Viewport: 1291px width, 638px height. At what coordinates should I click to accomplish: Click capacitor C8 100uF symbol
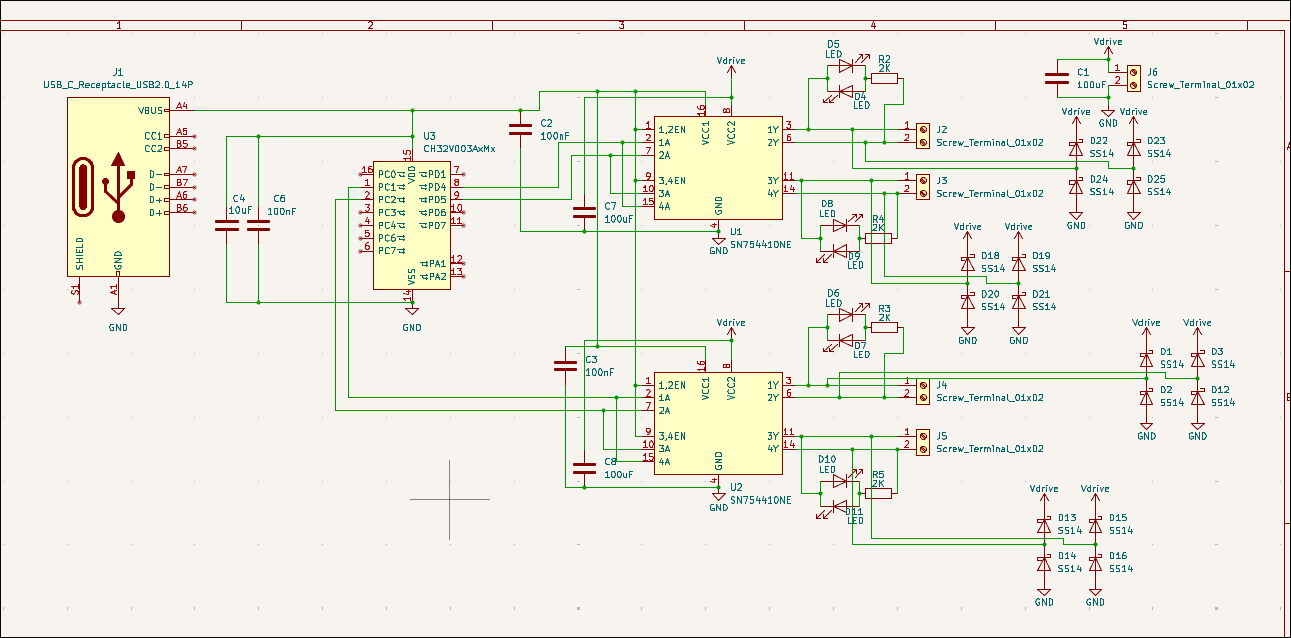[584, 467]
